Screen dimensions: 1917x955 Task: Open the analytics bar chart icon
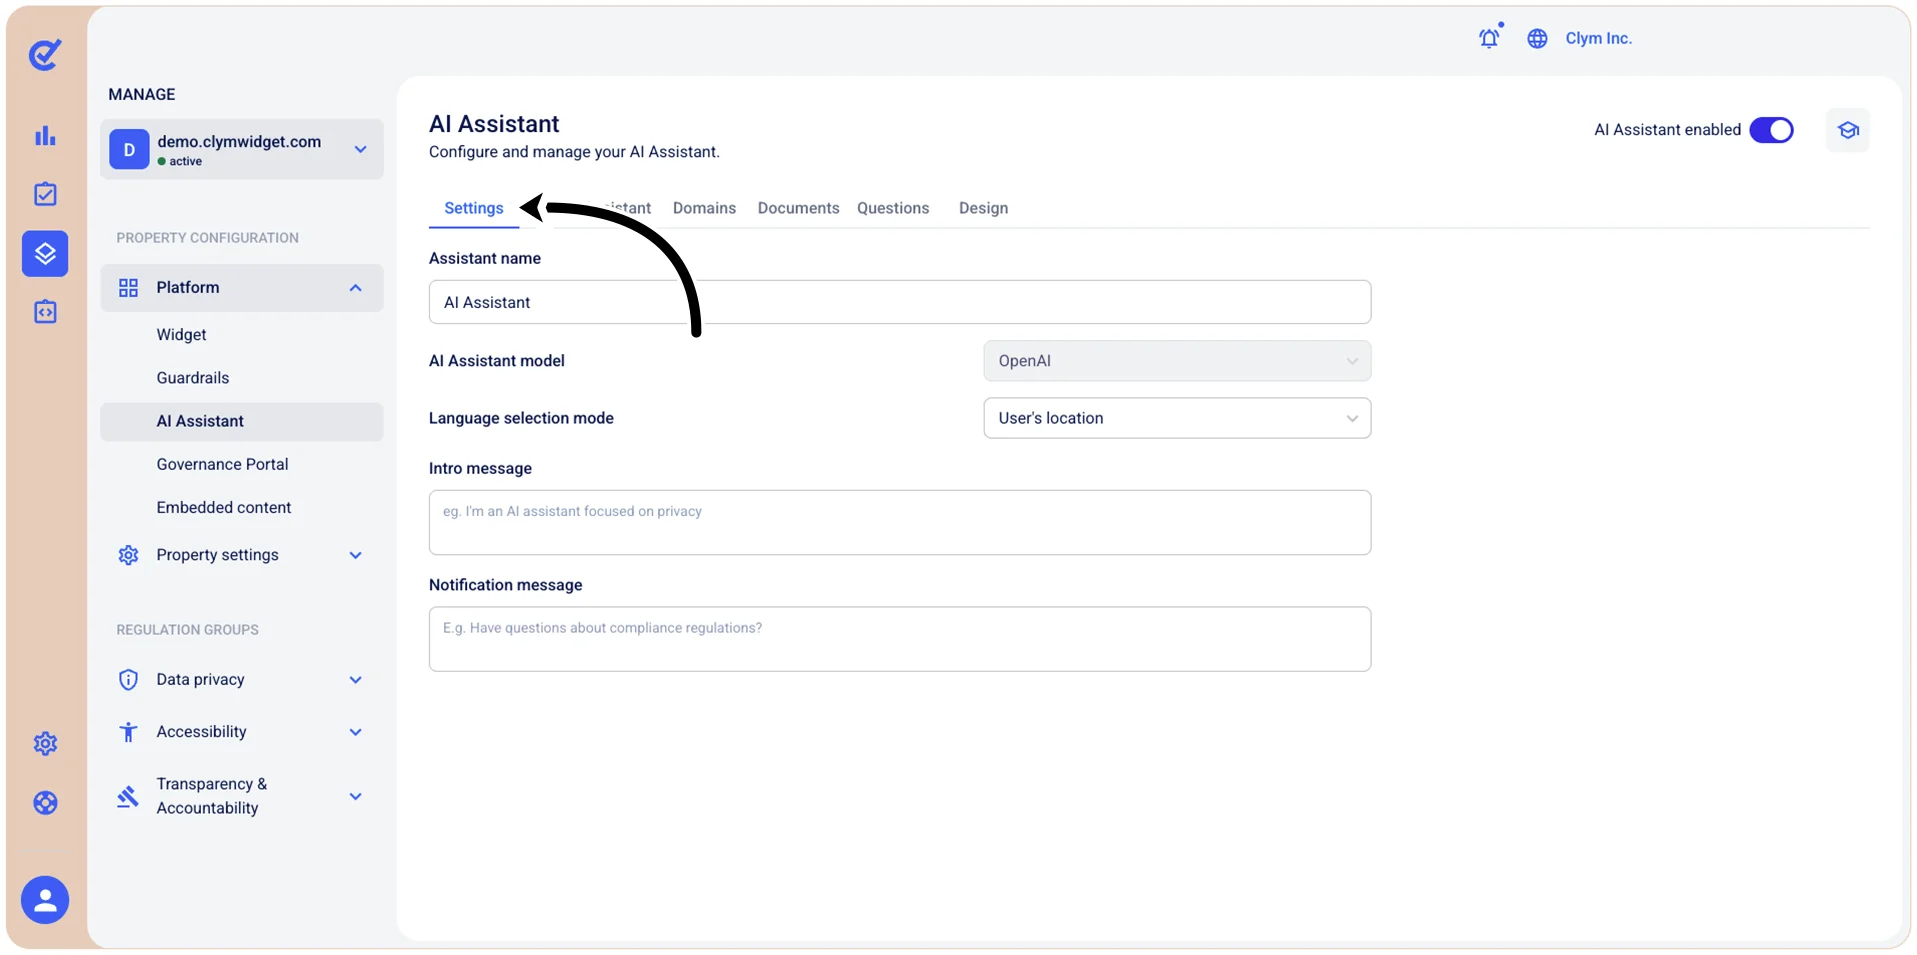click(x=45, y=136)
